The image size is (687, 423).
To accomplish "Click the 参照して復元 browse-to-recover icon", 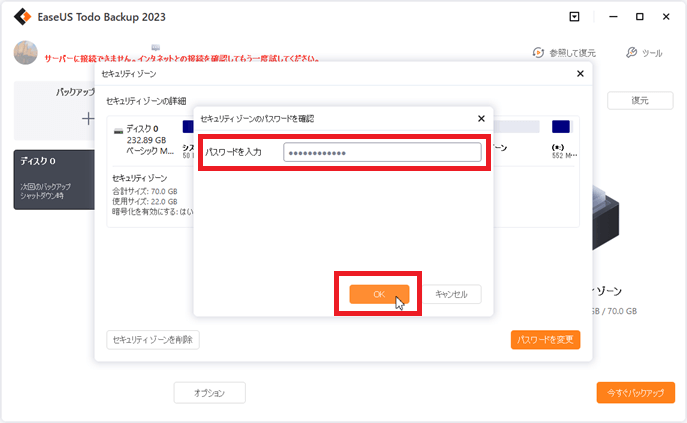I will click(538, 53).
